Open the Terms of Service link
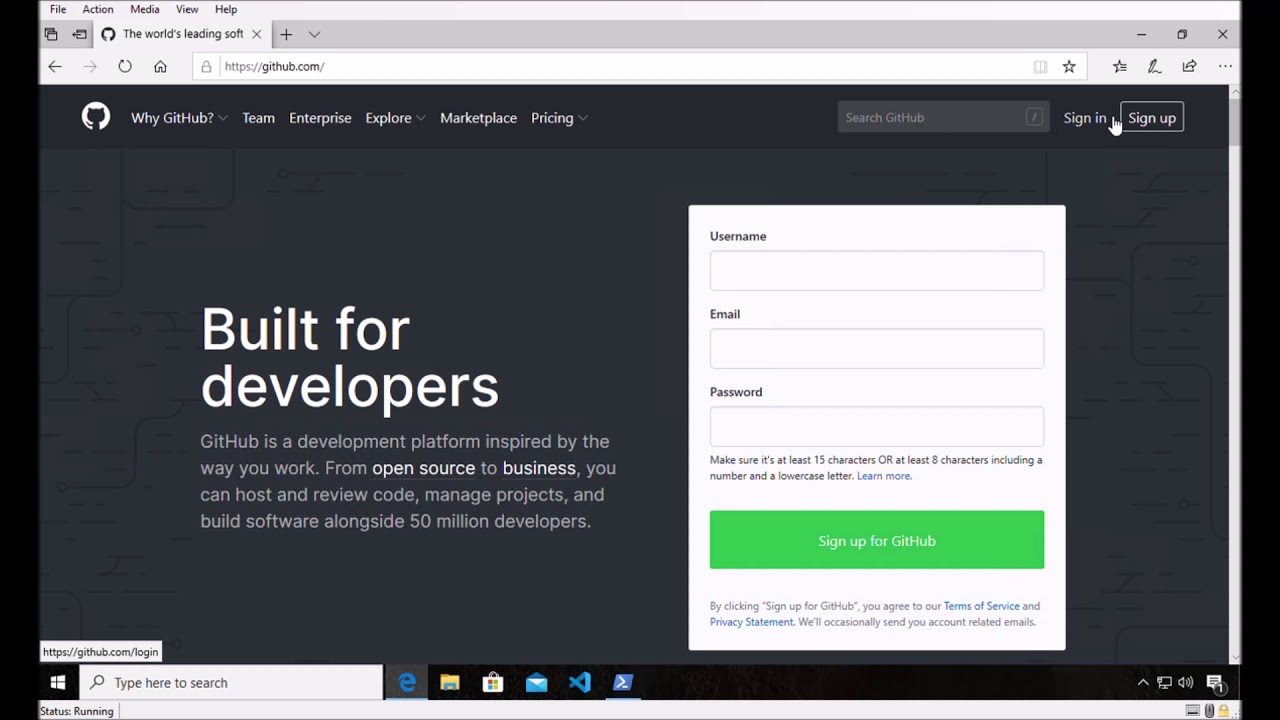The image size is (1280, 720). (x=982, y=606)
